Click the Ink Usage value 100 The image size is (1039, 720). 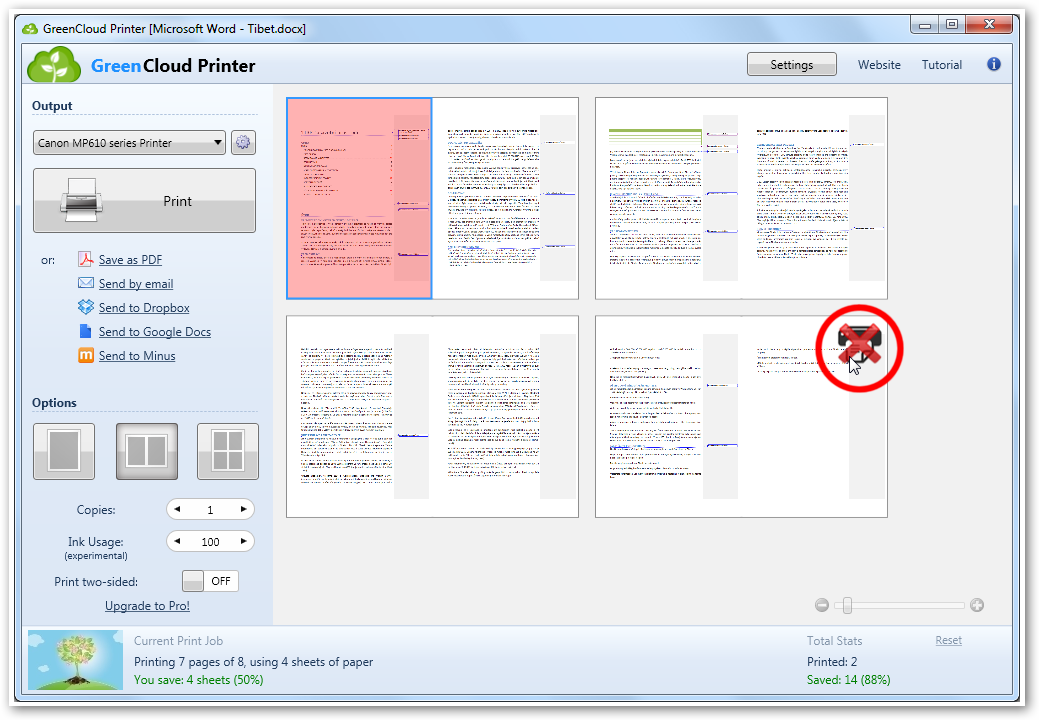click(x=210, y=541)
